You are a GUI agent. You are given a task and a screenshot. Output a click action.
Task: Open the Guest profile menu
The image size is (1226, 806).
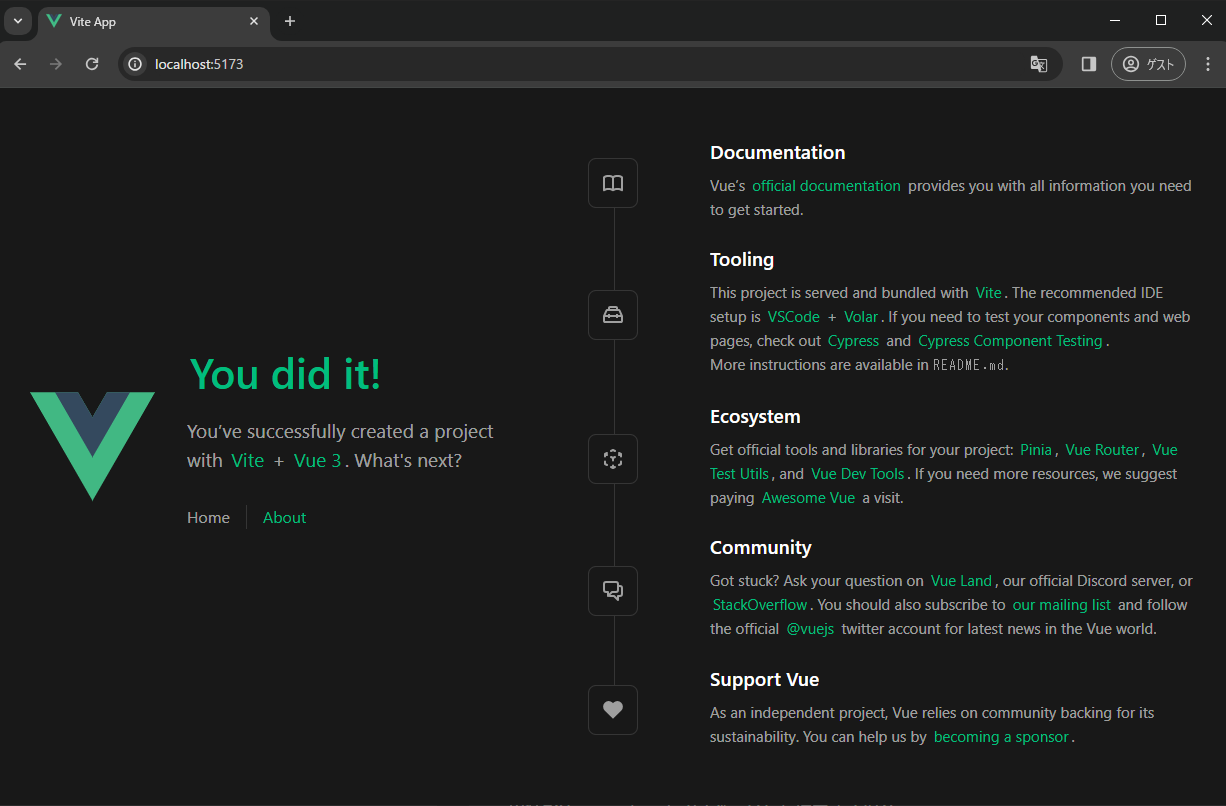[x=1148, y=63]
